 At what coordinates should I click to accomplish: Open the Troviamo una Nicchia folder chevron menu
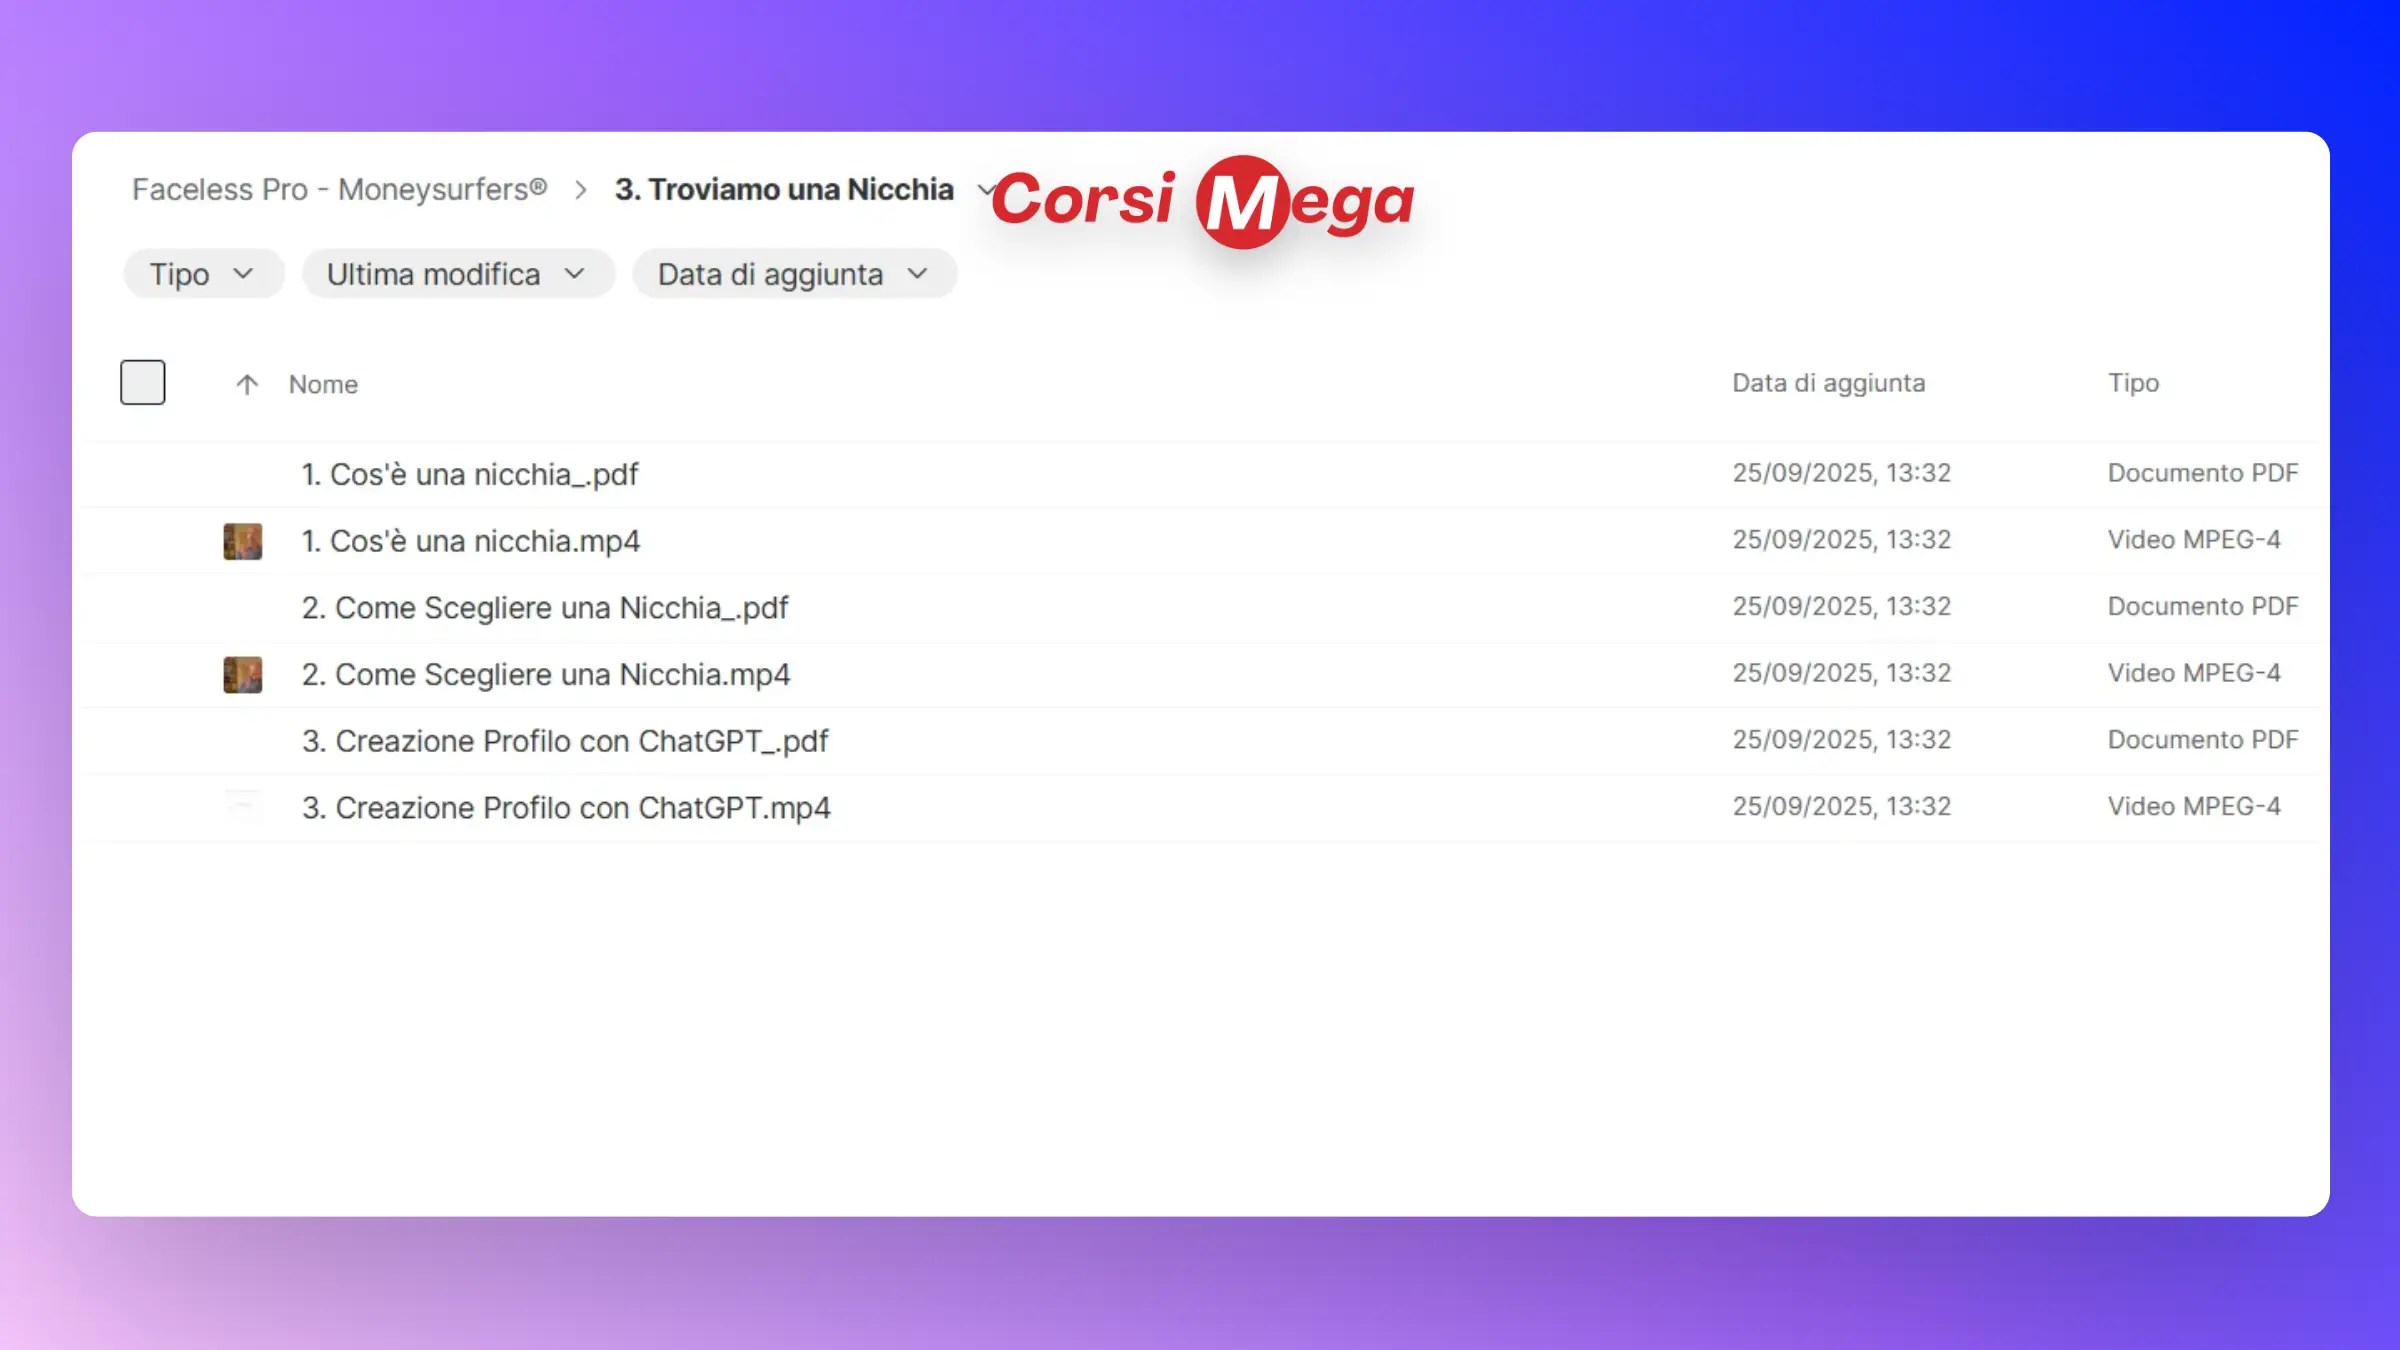coord(984,189)
